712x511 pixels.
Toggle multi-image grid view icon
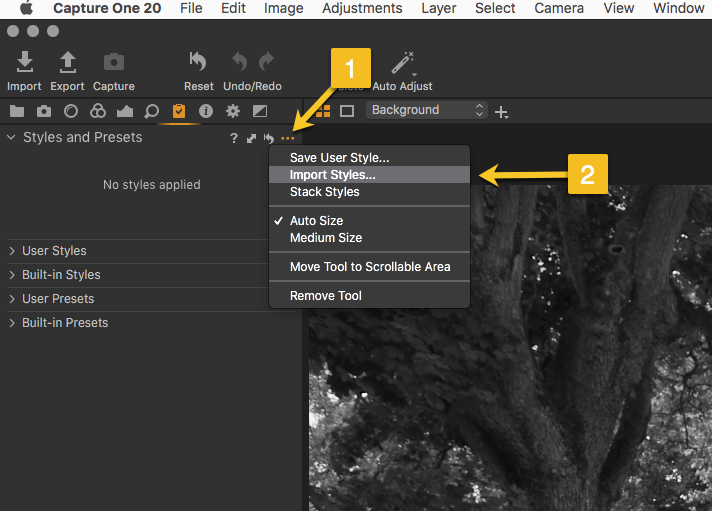323,111
